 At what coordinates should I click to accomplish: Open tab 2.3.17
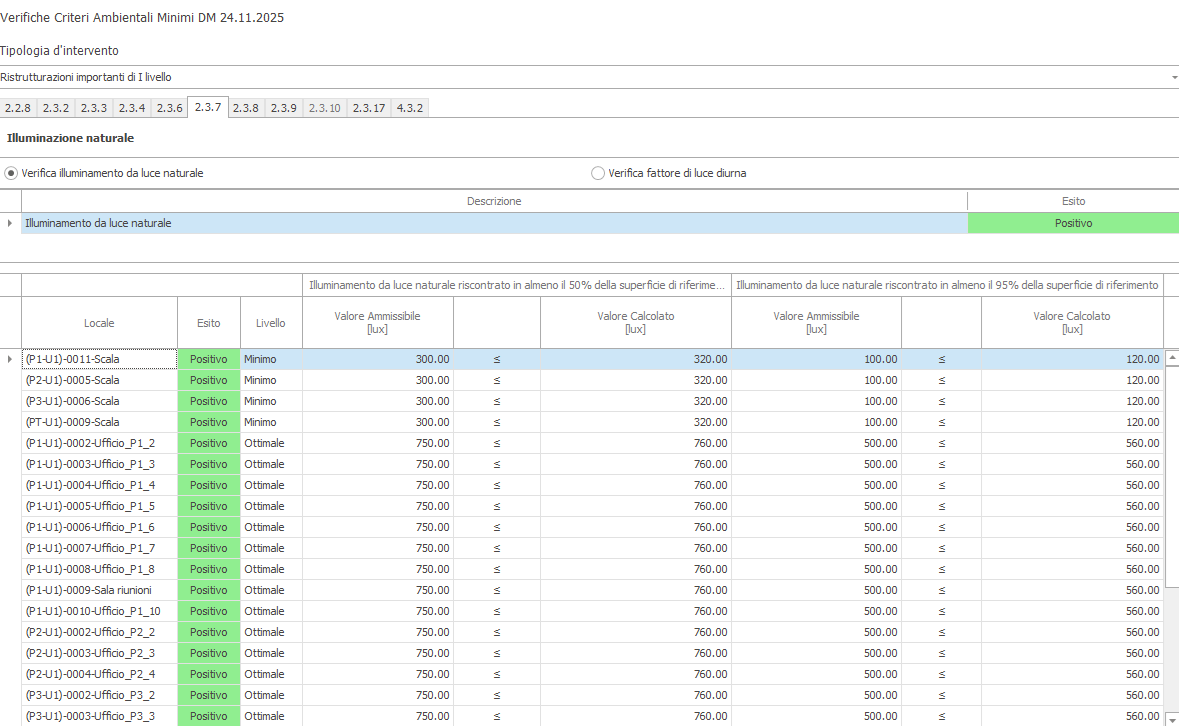pos(369,108)
